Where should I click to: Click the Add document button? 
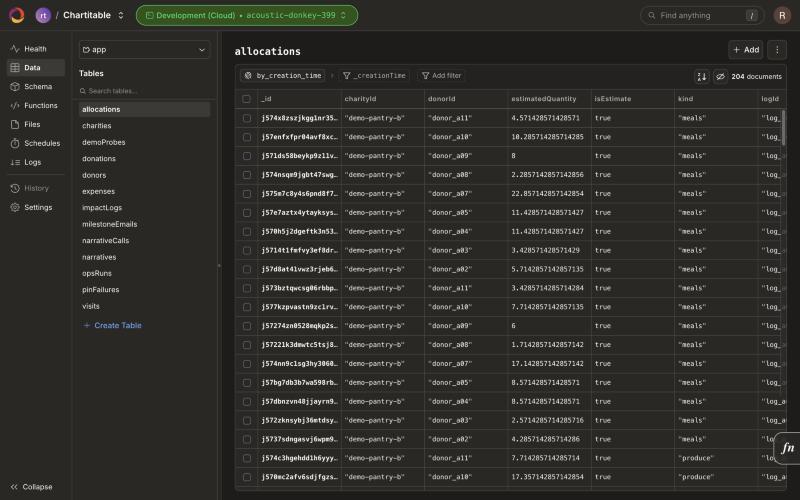click(x=745, y=49)
